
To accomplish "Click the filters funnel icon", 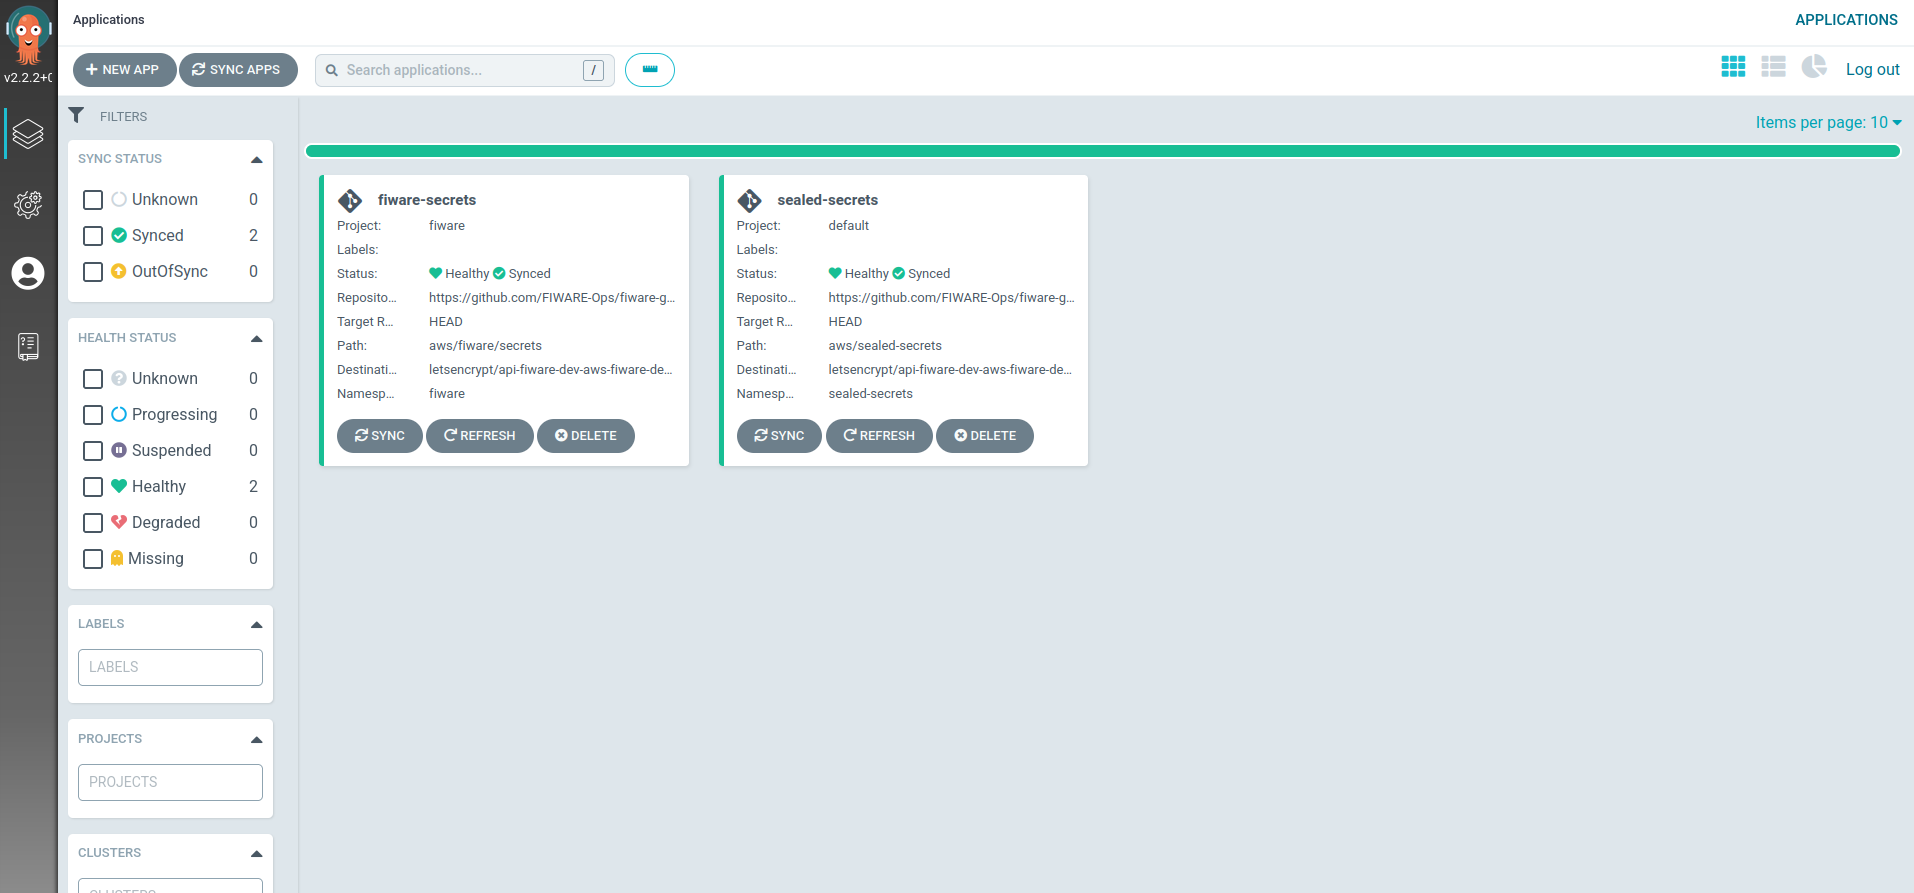I will coord(76,115).
